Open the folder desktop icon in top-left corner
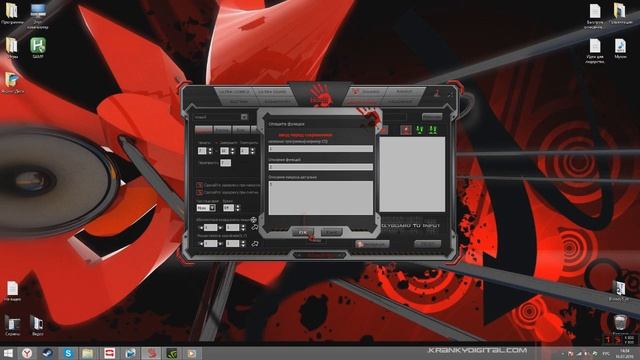Screen dimensions: 640x360 (12, 13)
